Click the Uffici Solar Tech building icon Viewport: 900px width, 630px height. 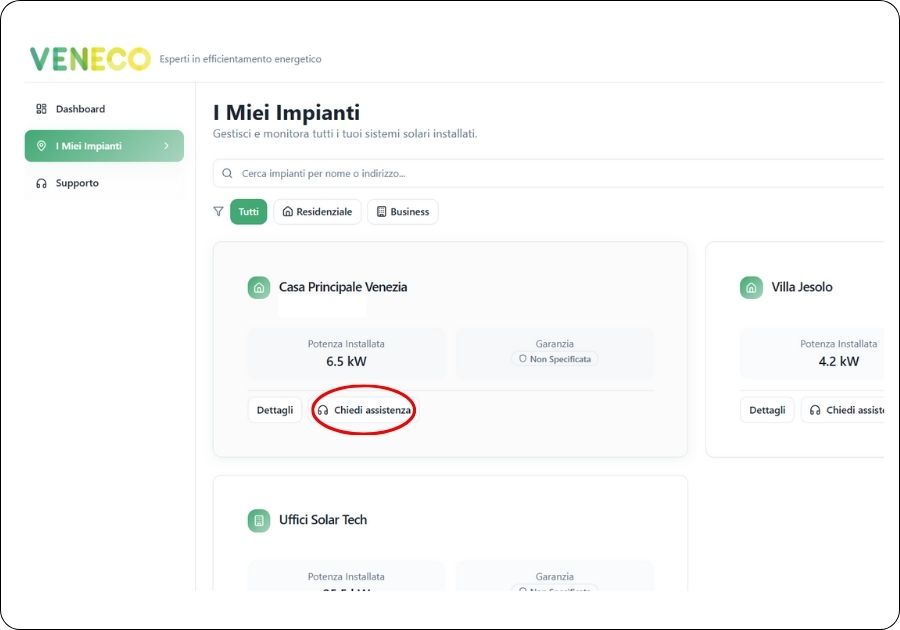point(259,520)
